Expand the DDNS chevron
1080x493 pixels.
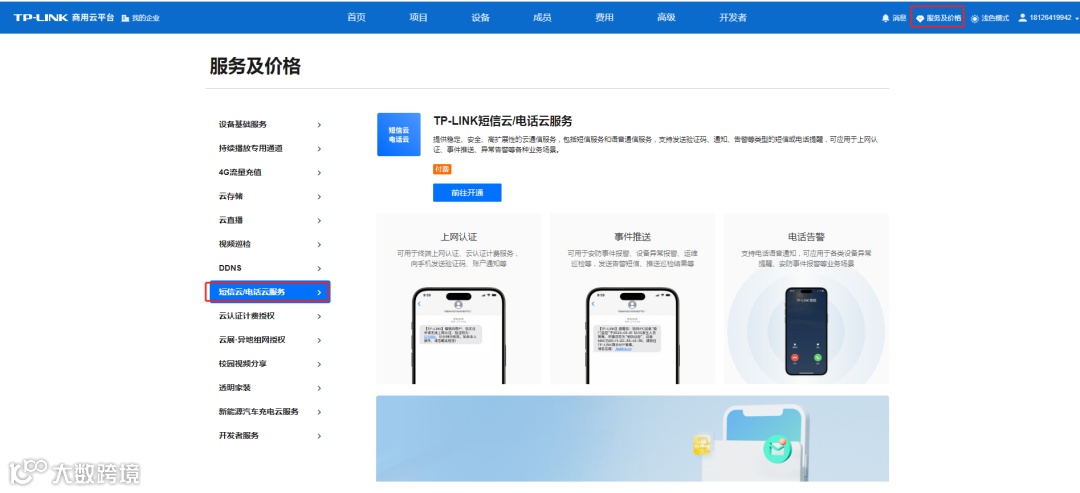click(319, 269)
